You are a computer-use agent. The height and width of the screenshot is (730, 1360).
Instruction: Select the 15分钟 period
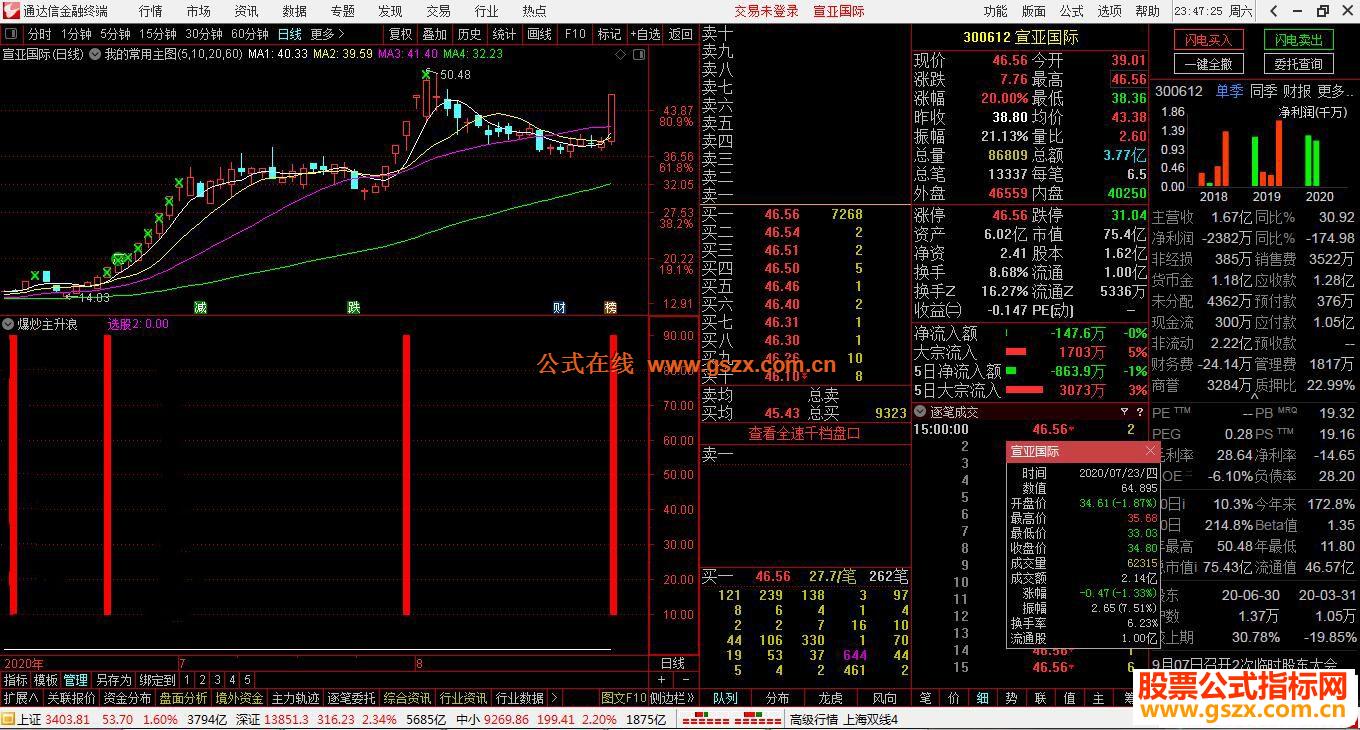[x=158, y=34]
